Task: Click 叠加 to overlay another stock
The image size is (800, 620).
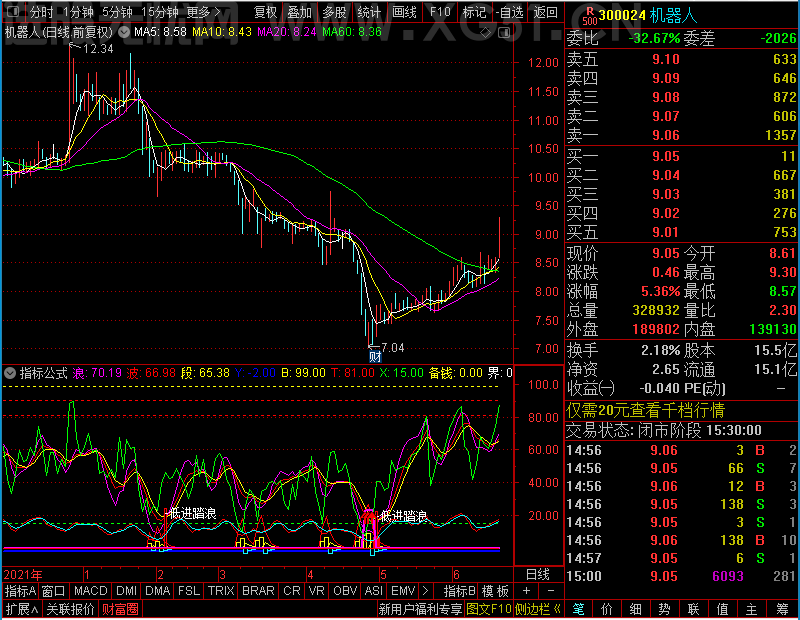Action: click(x=299, y=12)
